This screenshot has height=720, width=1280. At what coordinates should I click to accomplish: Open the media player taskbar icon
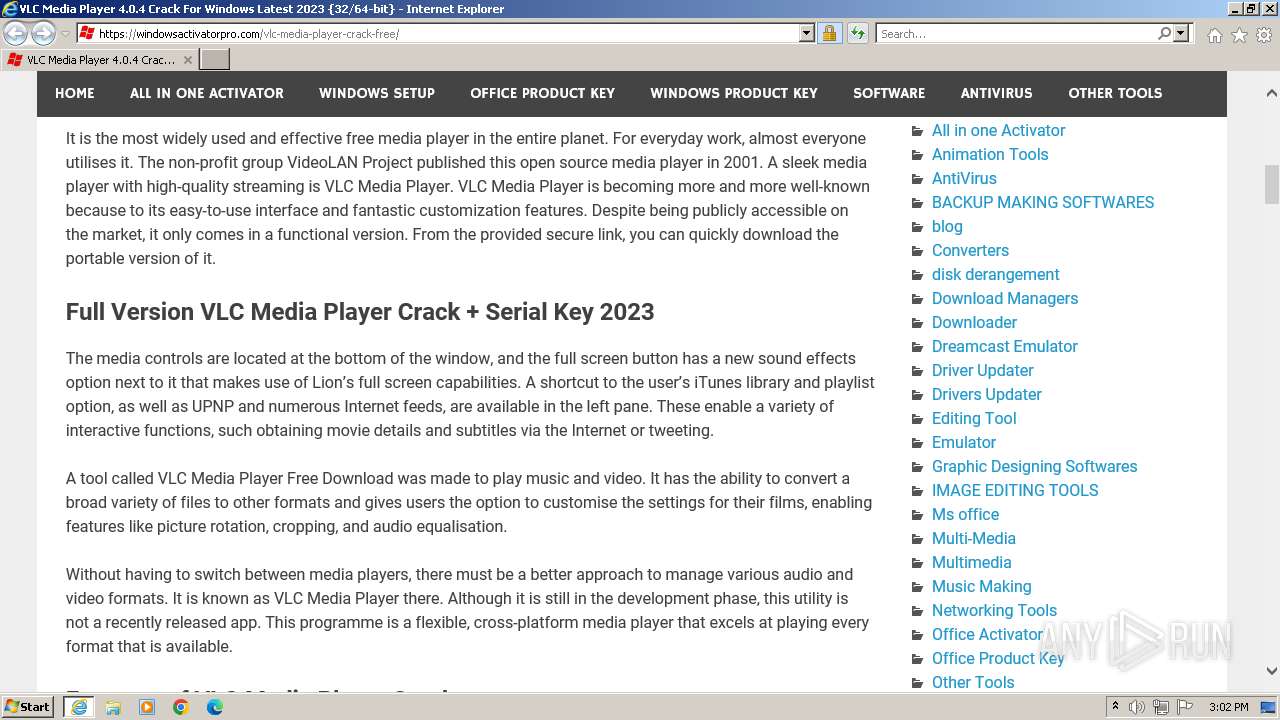click(x=147, y=707)
